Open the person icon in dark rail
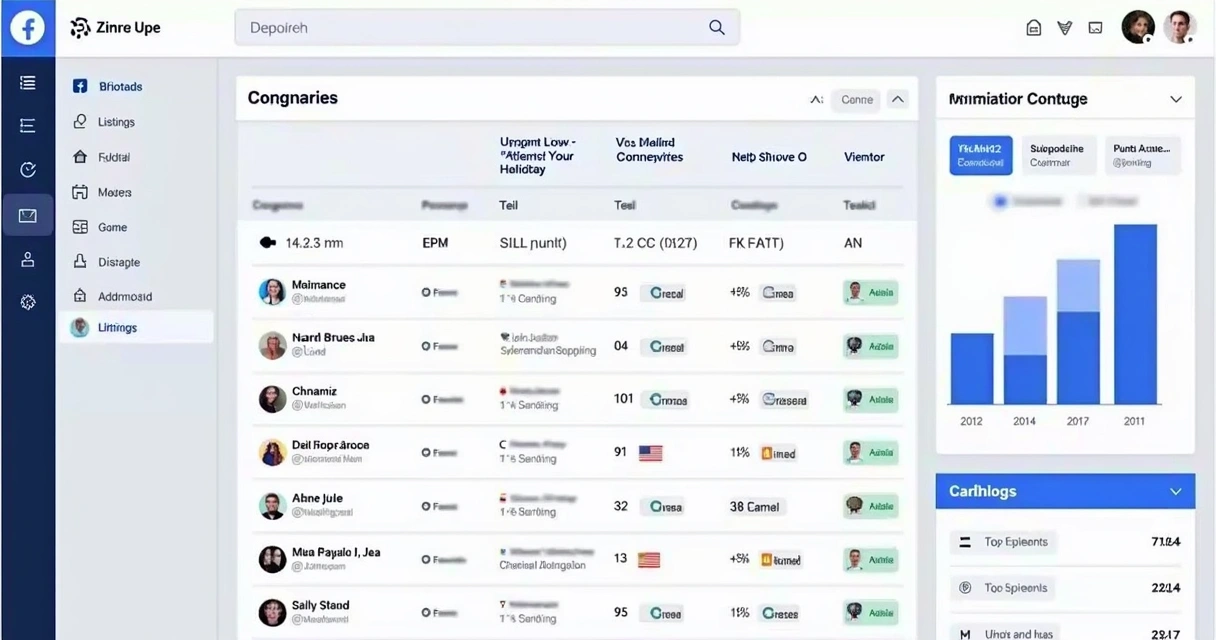1216x640 pixels. (28, 259)
